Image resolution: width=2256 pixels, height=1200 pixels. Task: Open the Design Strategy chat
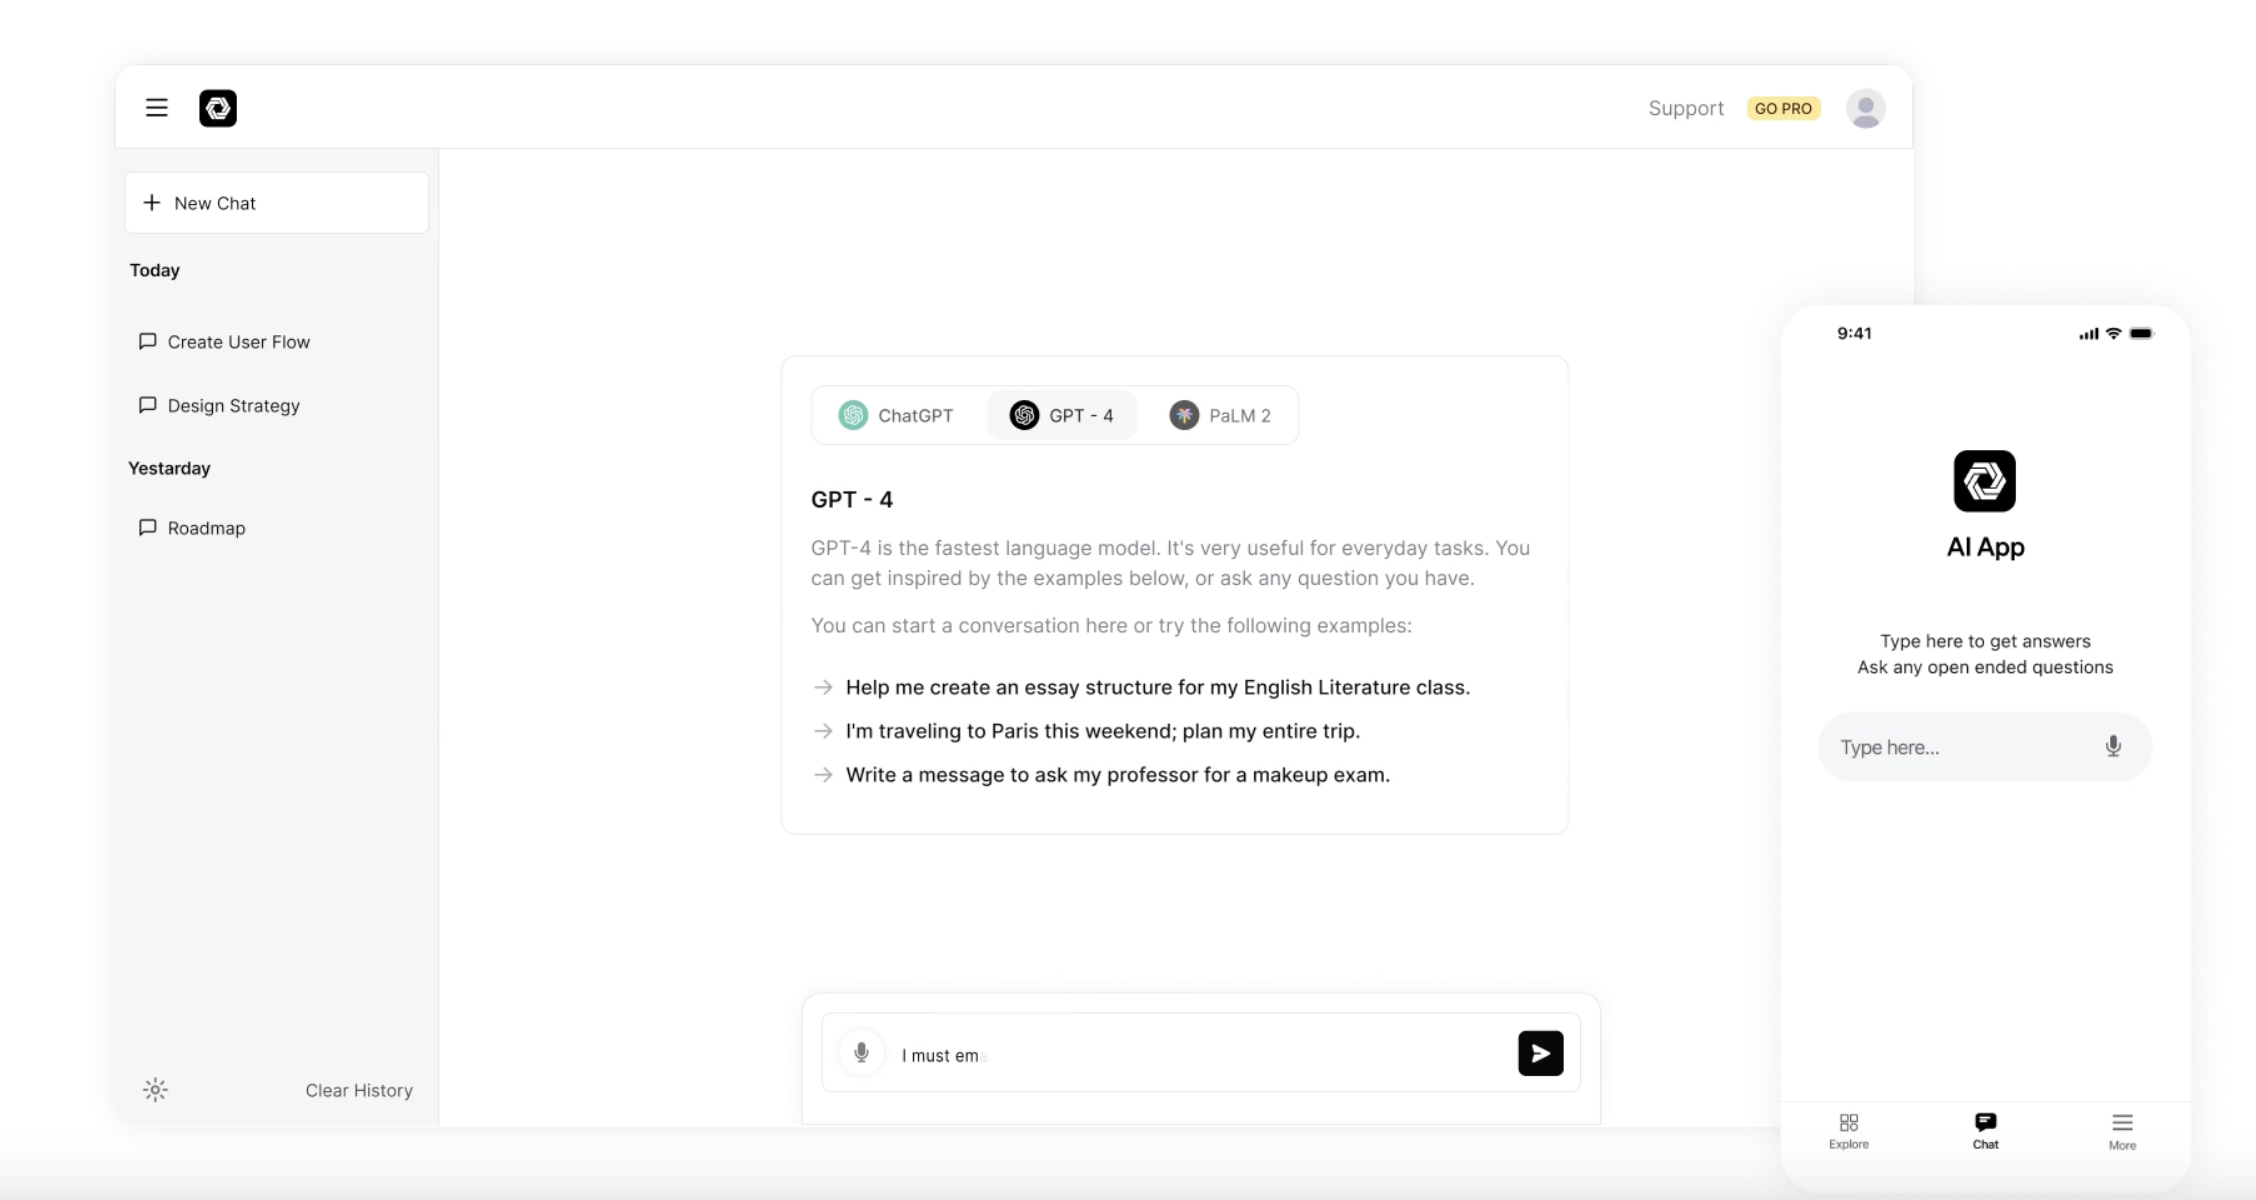(233, 404)
